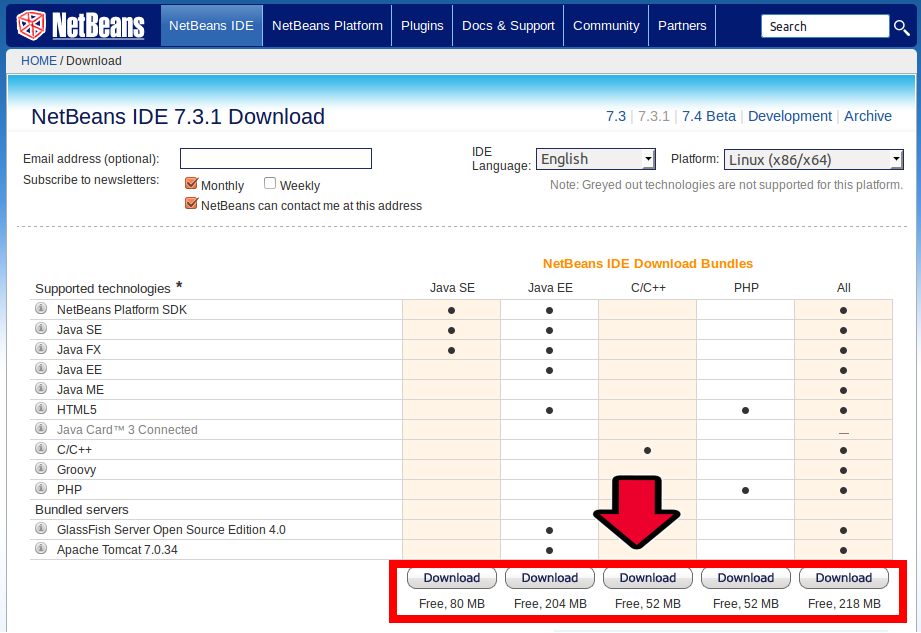Uncheck the Monthly newsletter checkbox
The height and width of the screenshot is (633, 921).
[190, 185]
